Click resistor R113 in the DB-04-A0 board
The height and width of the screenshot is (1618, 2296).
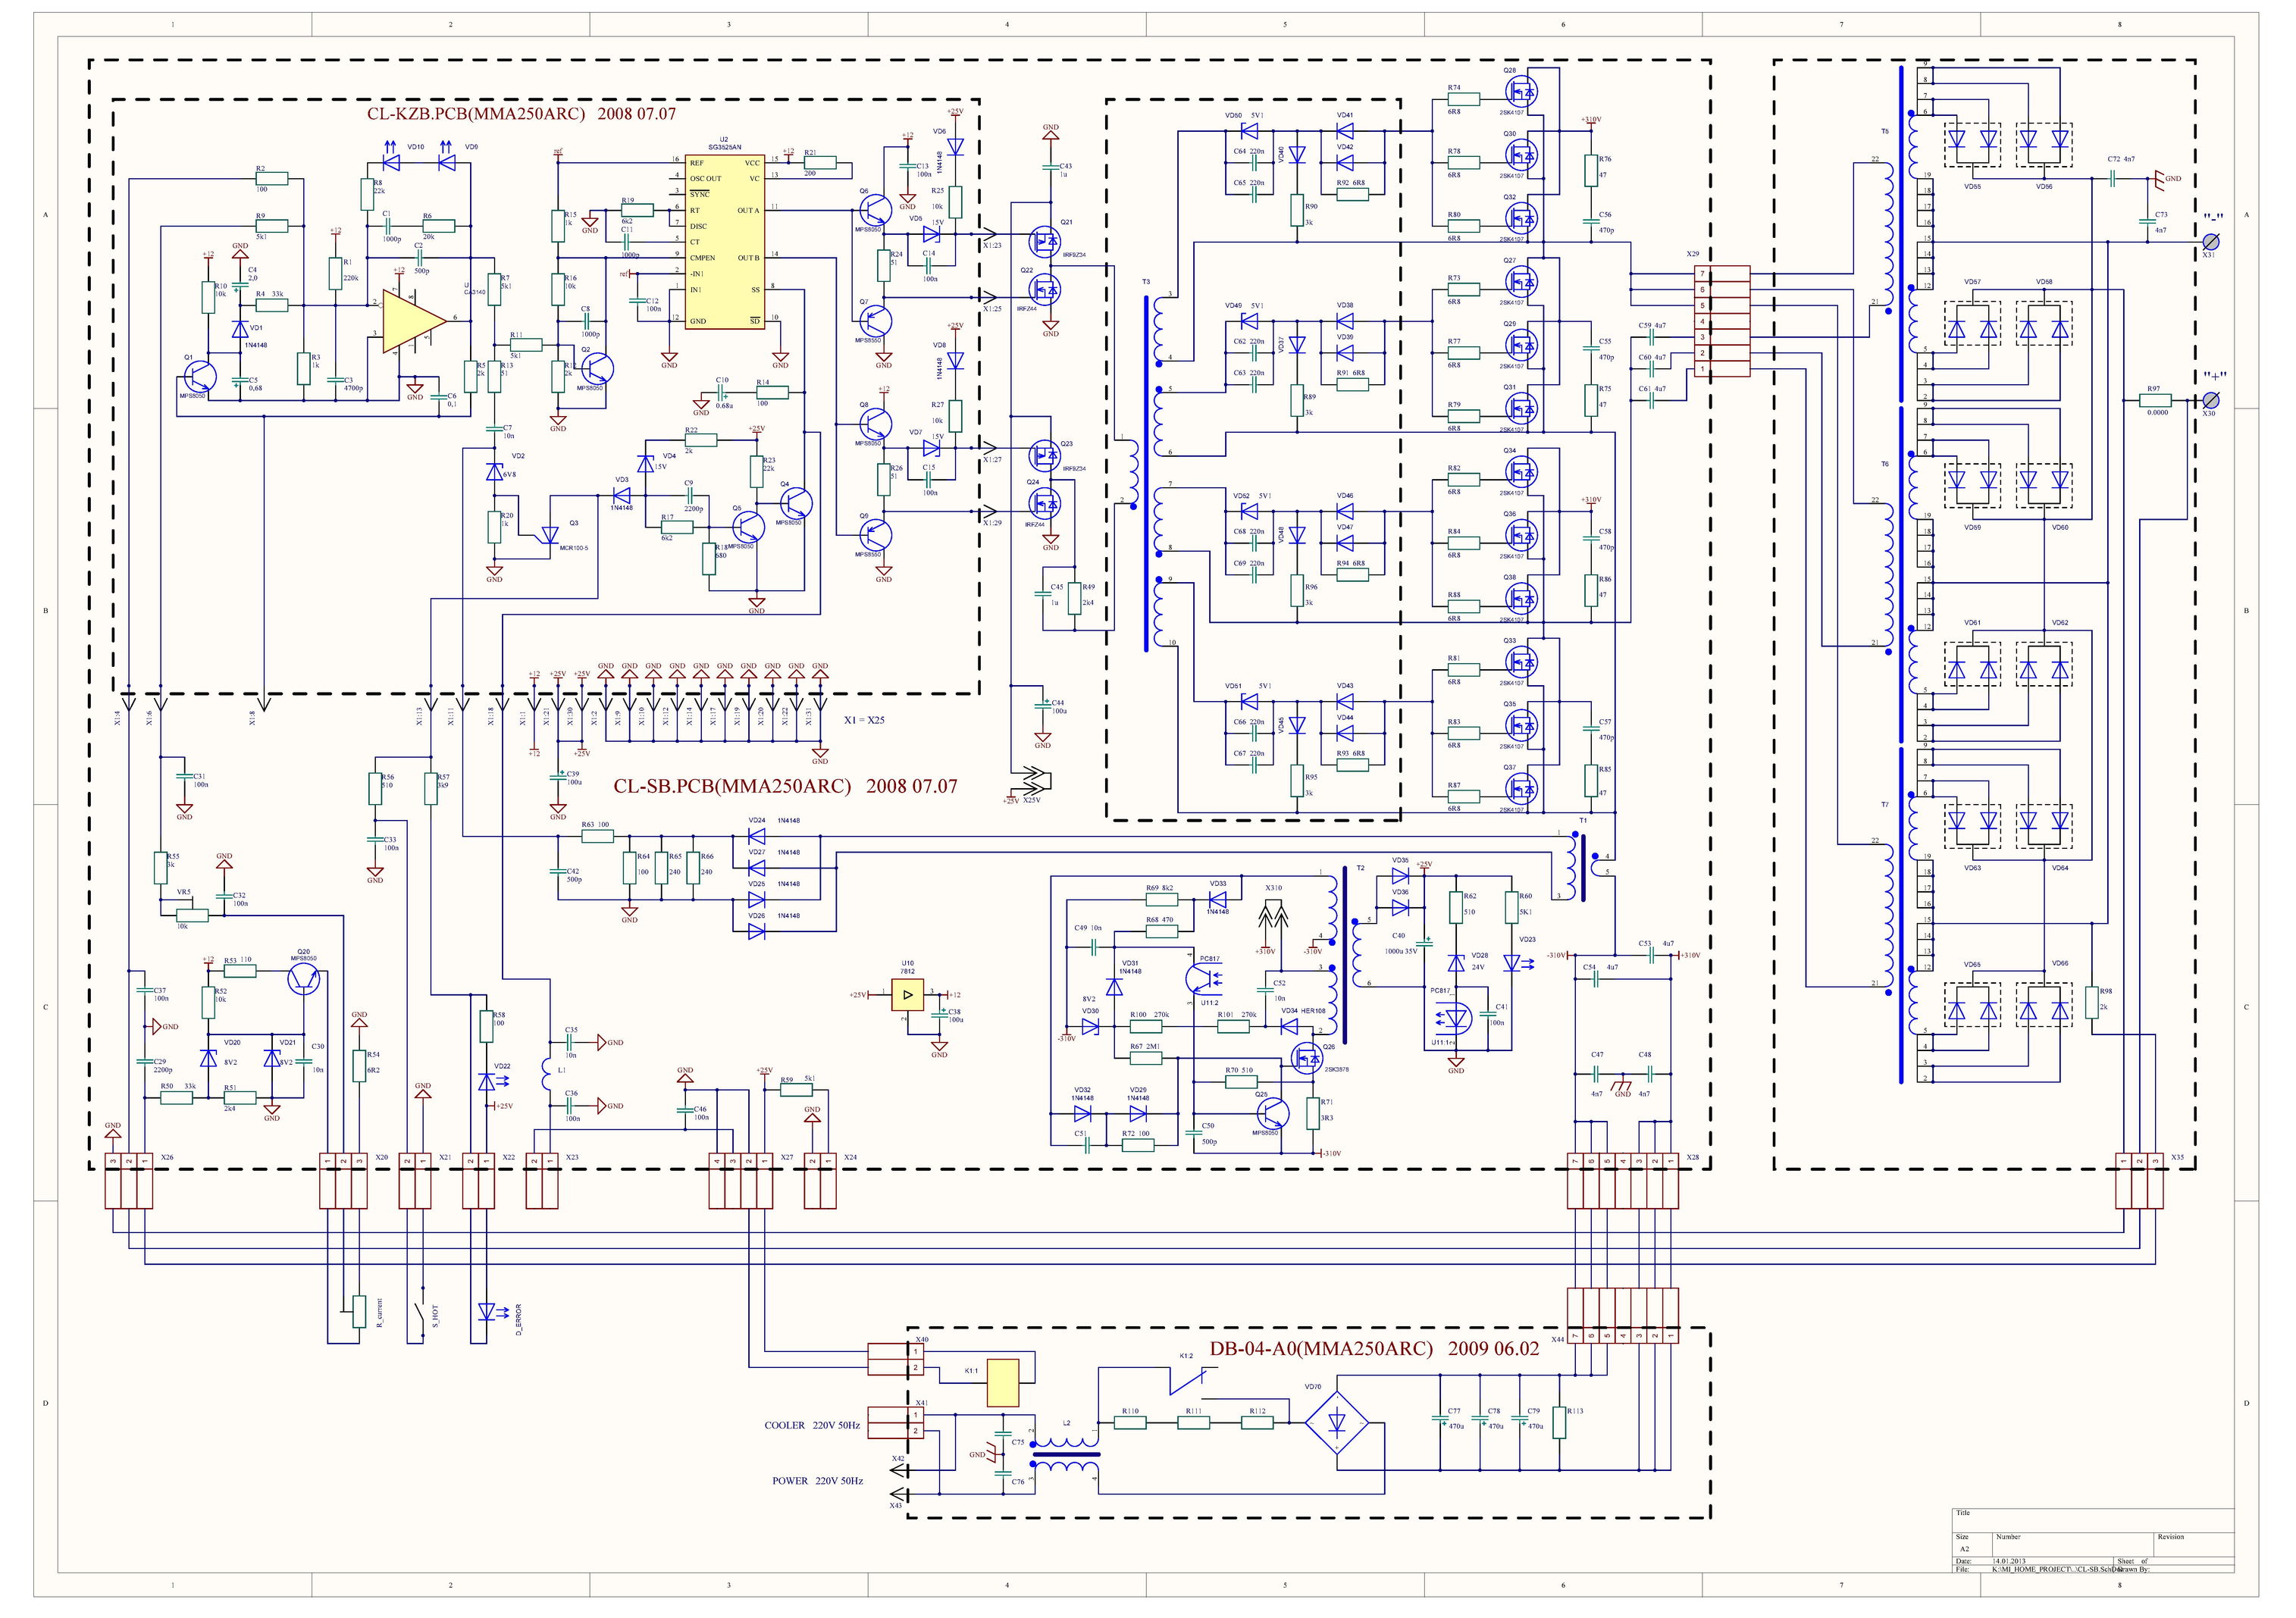click(x=1559, y=1422)
